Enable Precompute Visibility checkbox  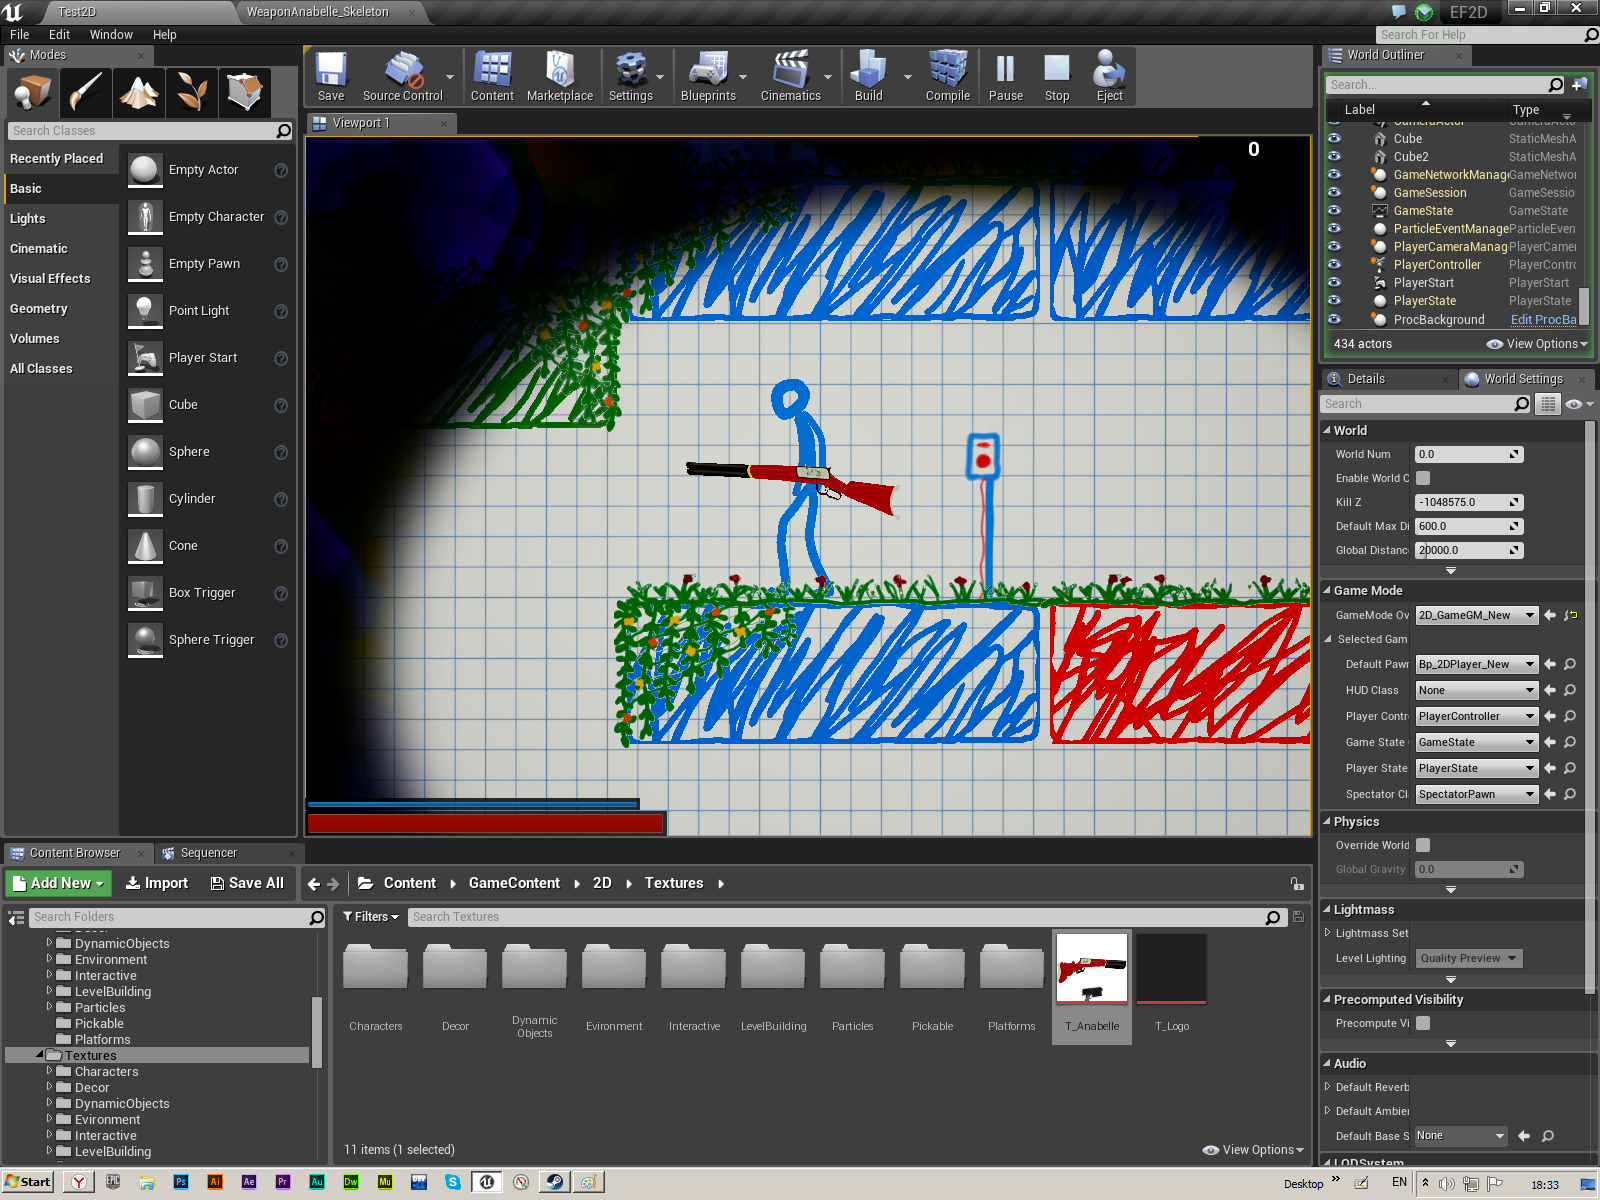coord(1423,1023)
